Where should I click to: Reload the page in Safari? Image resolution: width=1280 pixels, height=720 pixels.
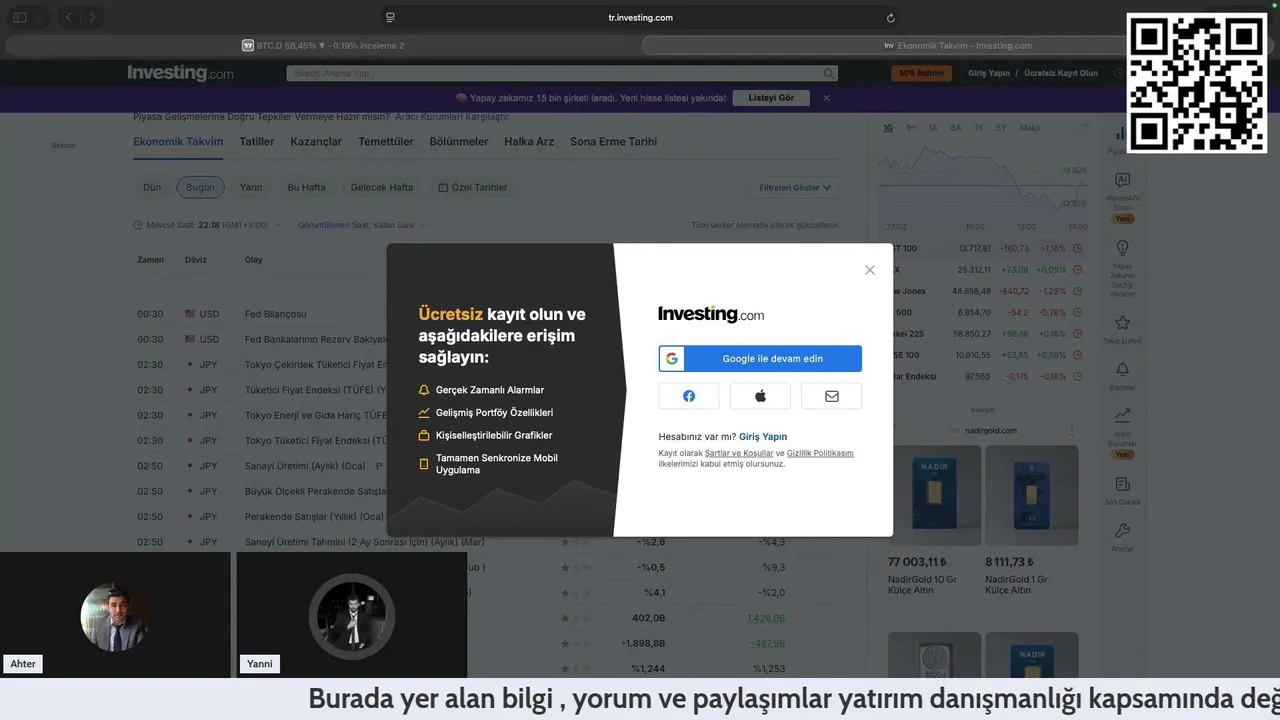point(890,17)
